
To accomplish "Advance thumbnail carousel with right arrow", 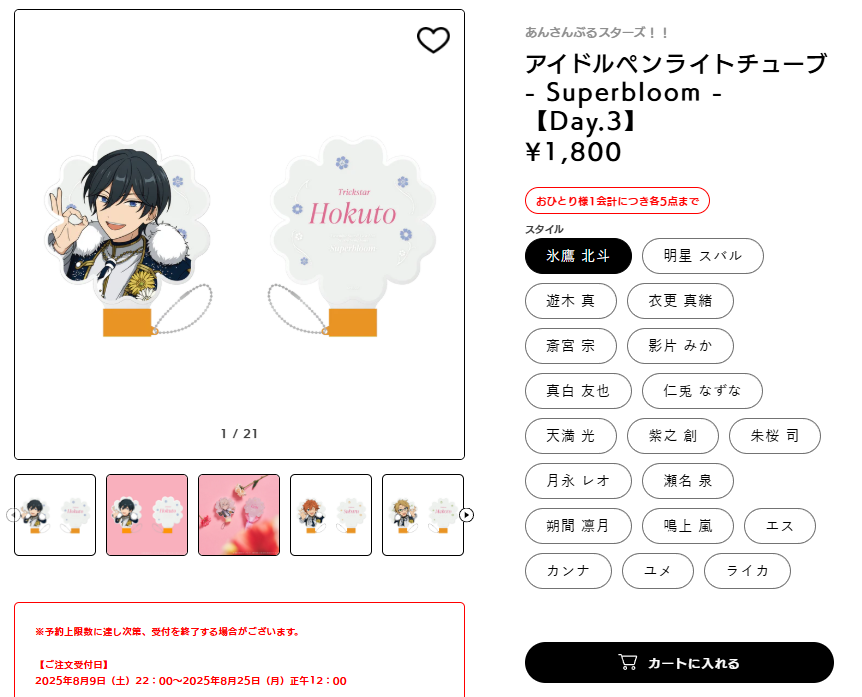I will click(466, 515).
